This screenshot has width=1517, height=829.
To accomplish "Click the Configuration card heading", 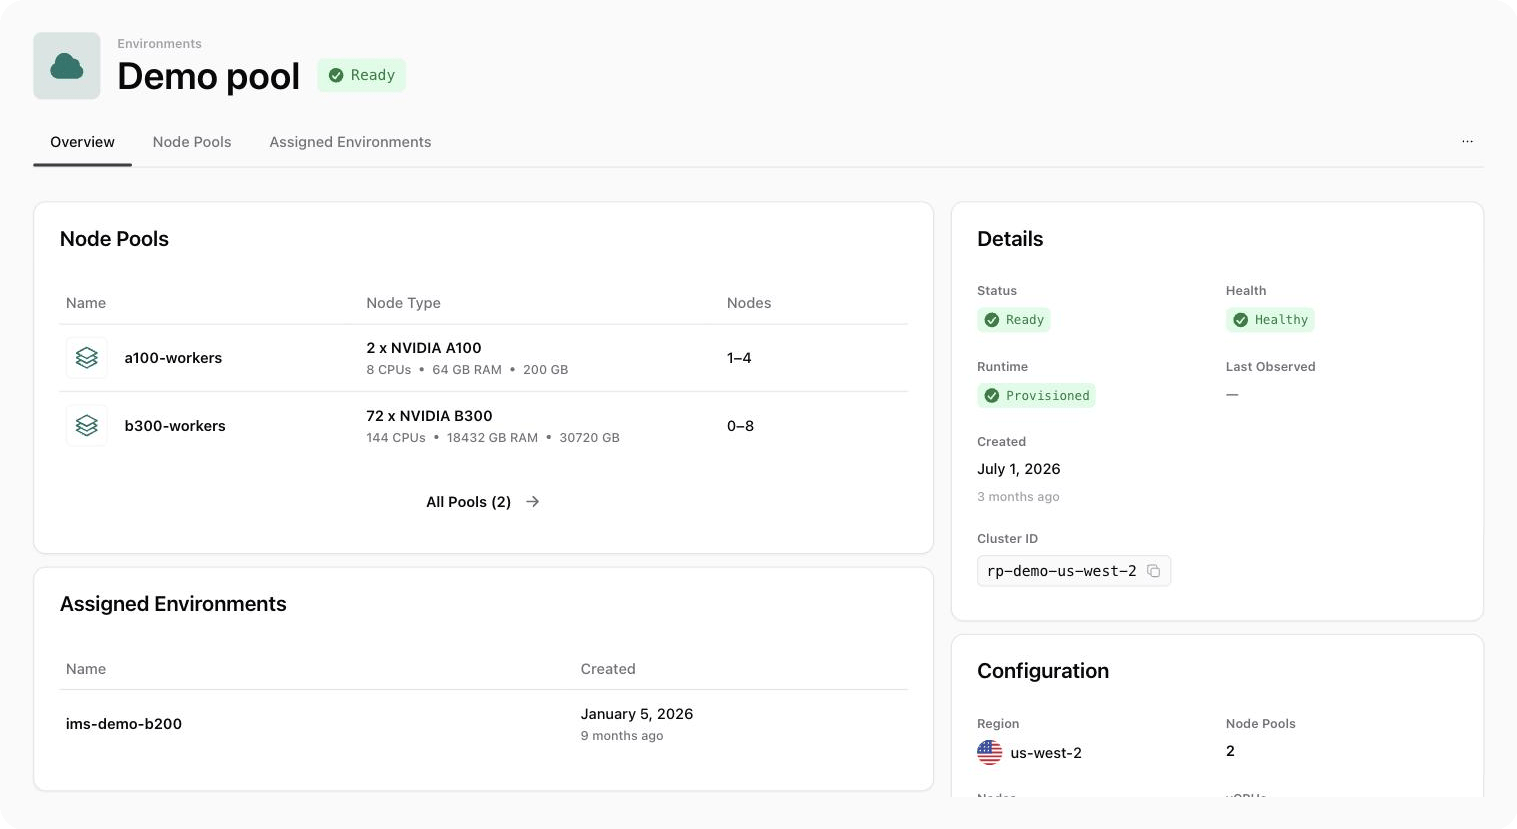I will (1043, 671).
